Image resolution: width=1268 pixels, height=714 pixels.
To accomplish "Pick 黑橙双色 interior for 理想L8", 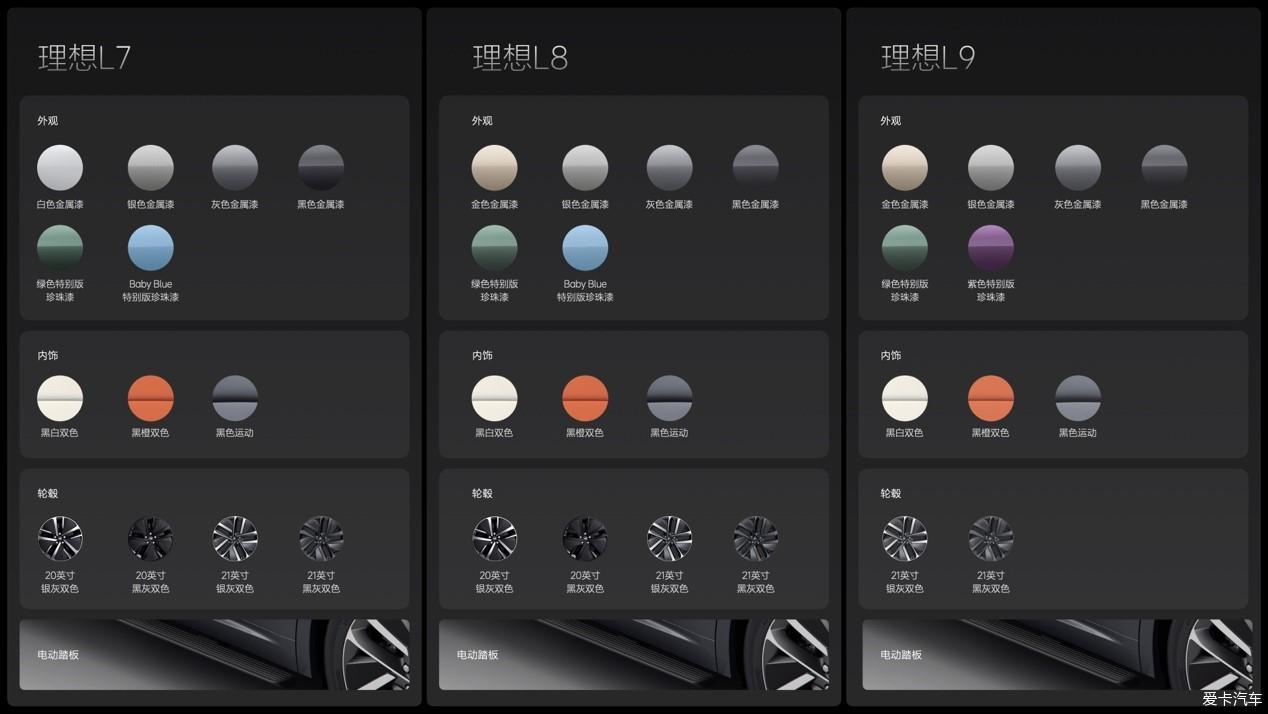I will click(x=585, y=398).
